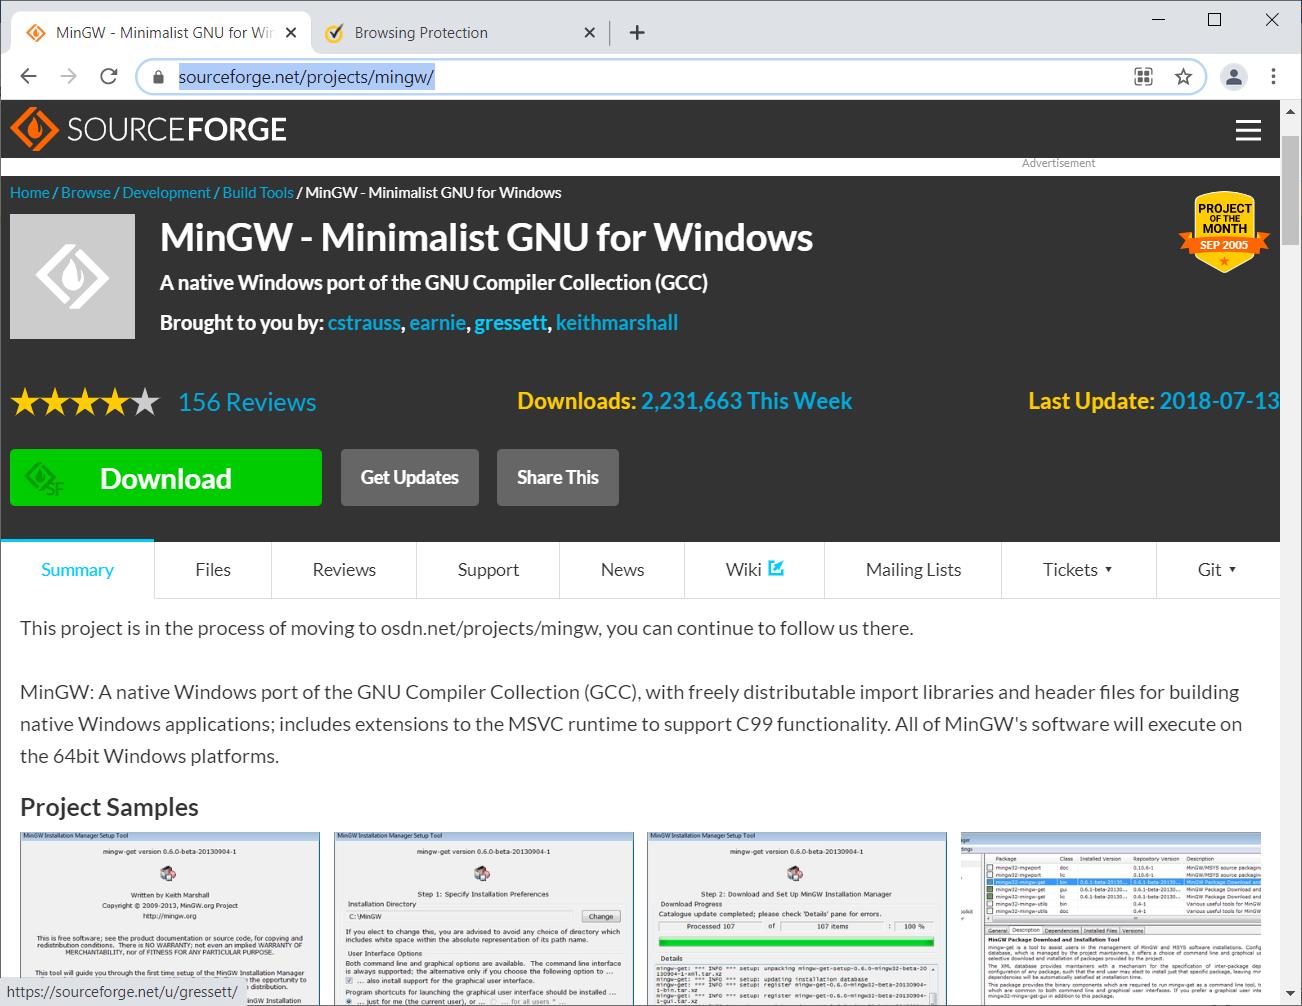Close the Browsing Protection tab
This screenshot has height=1006, width=1302.
[589, 32]
